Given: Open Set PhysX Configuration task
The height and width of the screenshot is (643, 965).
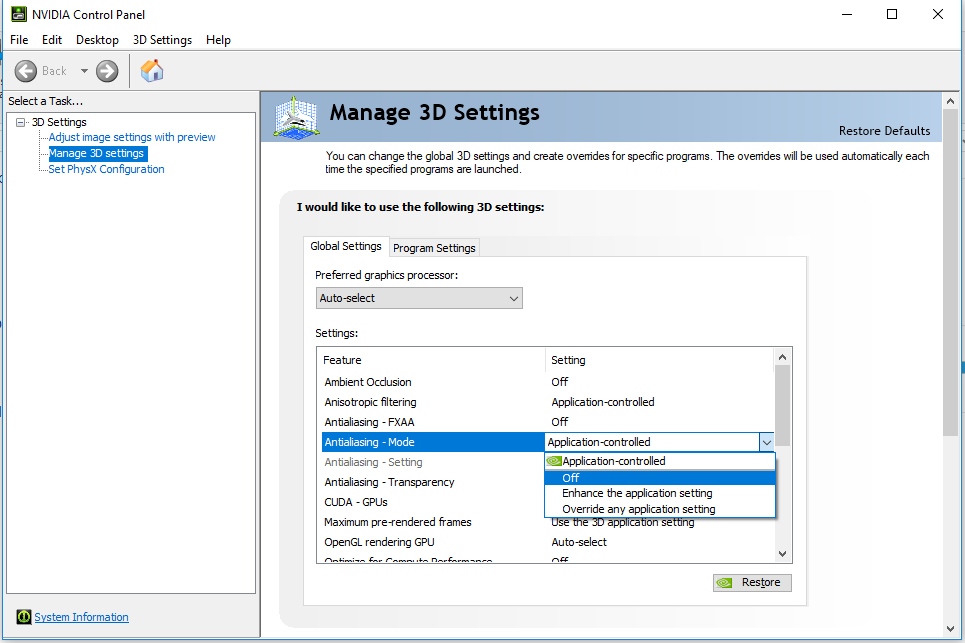Looking at the screenshot, I should point(106,169).
